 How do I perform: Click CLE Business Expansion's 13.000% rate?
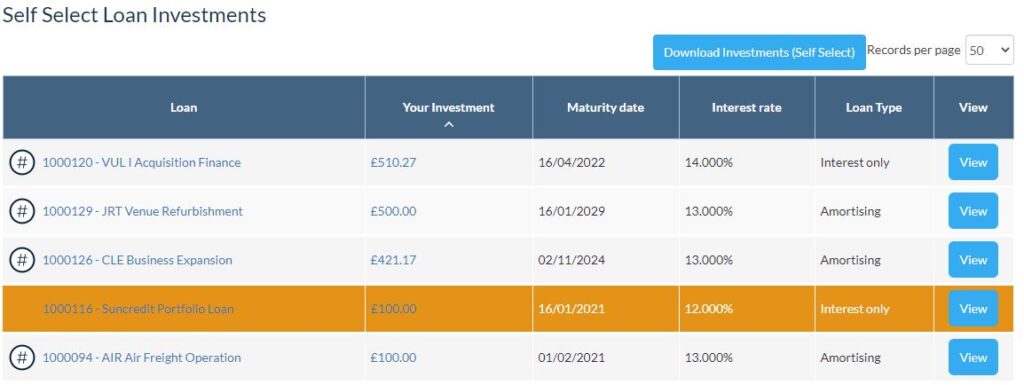[x=709, y=260]
